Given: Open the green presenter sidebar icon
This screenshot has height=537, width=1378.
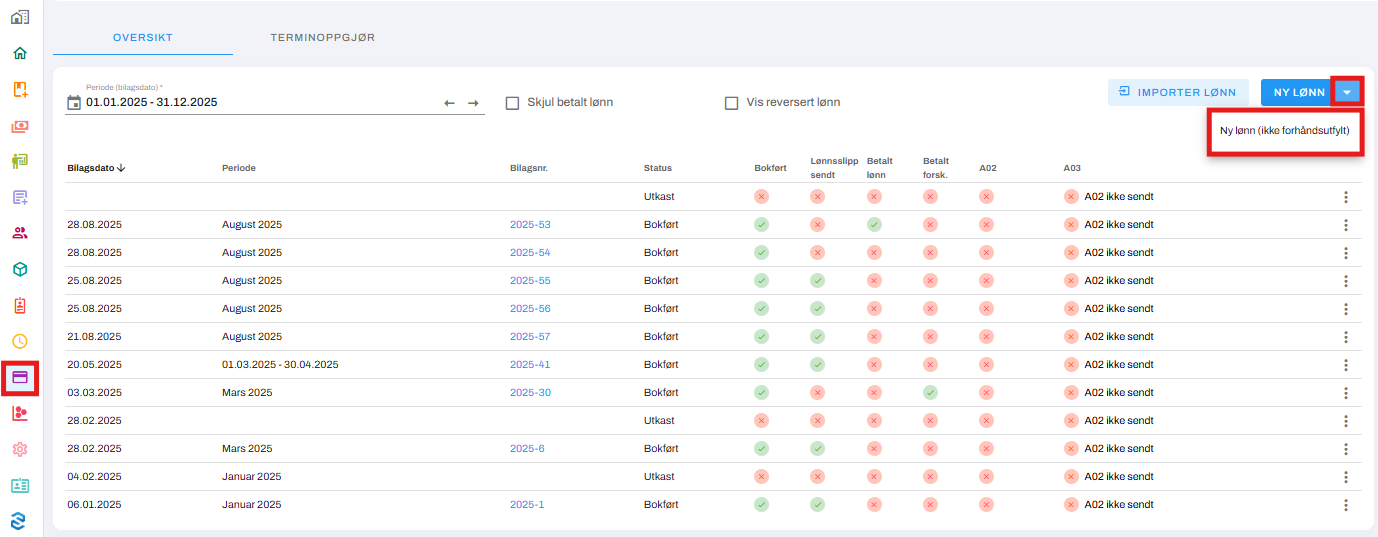Looking at the screenshot, I should (20, 161).
